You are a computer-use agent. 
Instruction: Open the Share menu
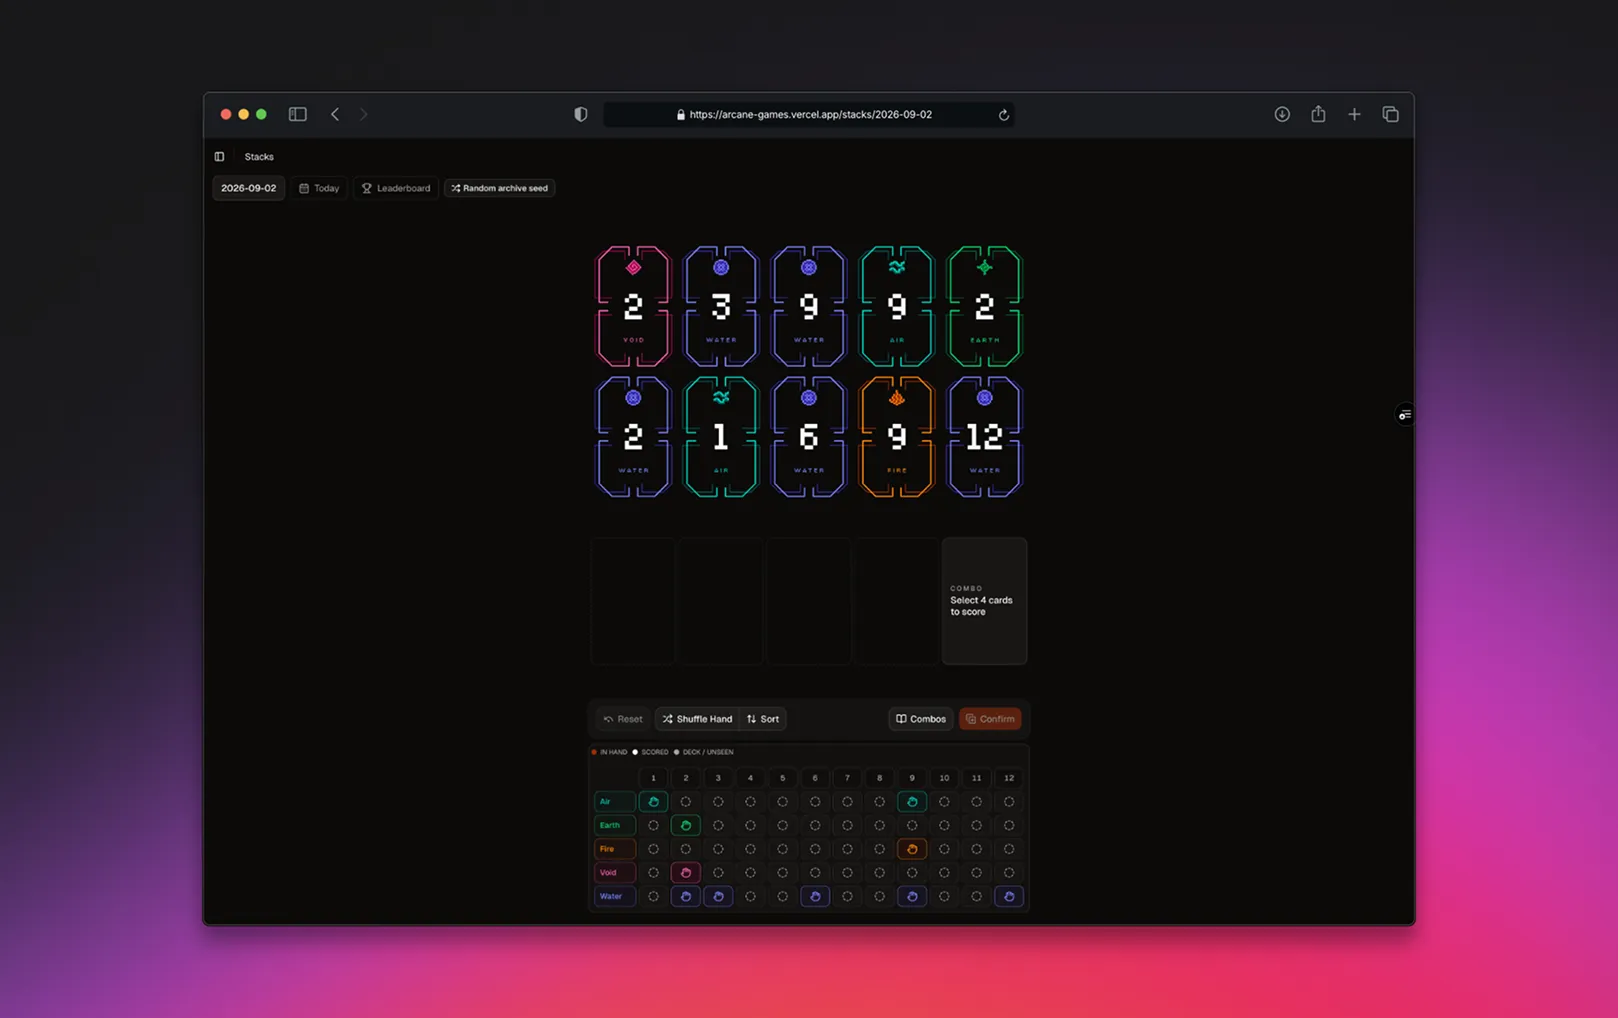1318,114
